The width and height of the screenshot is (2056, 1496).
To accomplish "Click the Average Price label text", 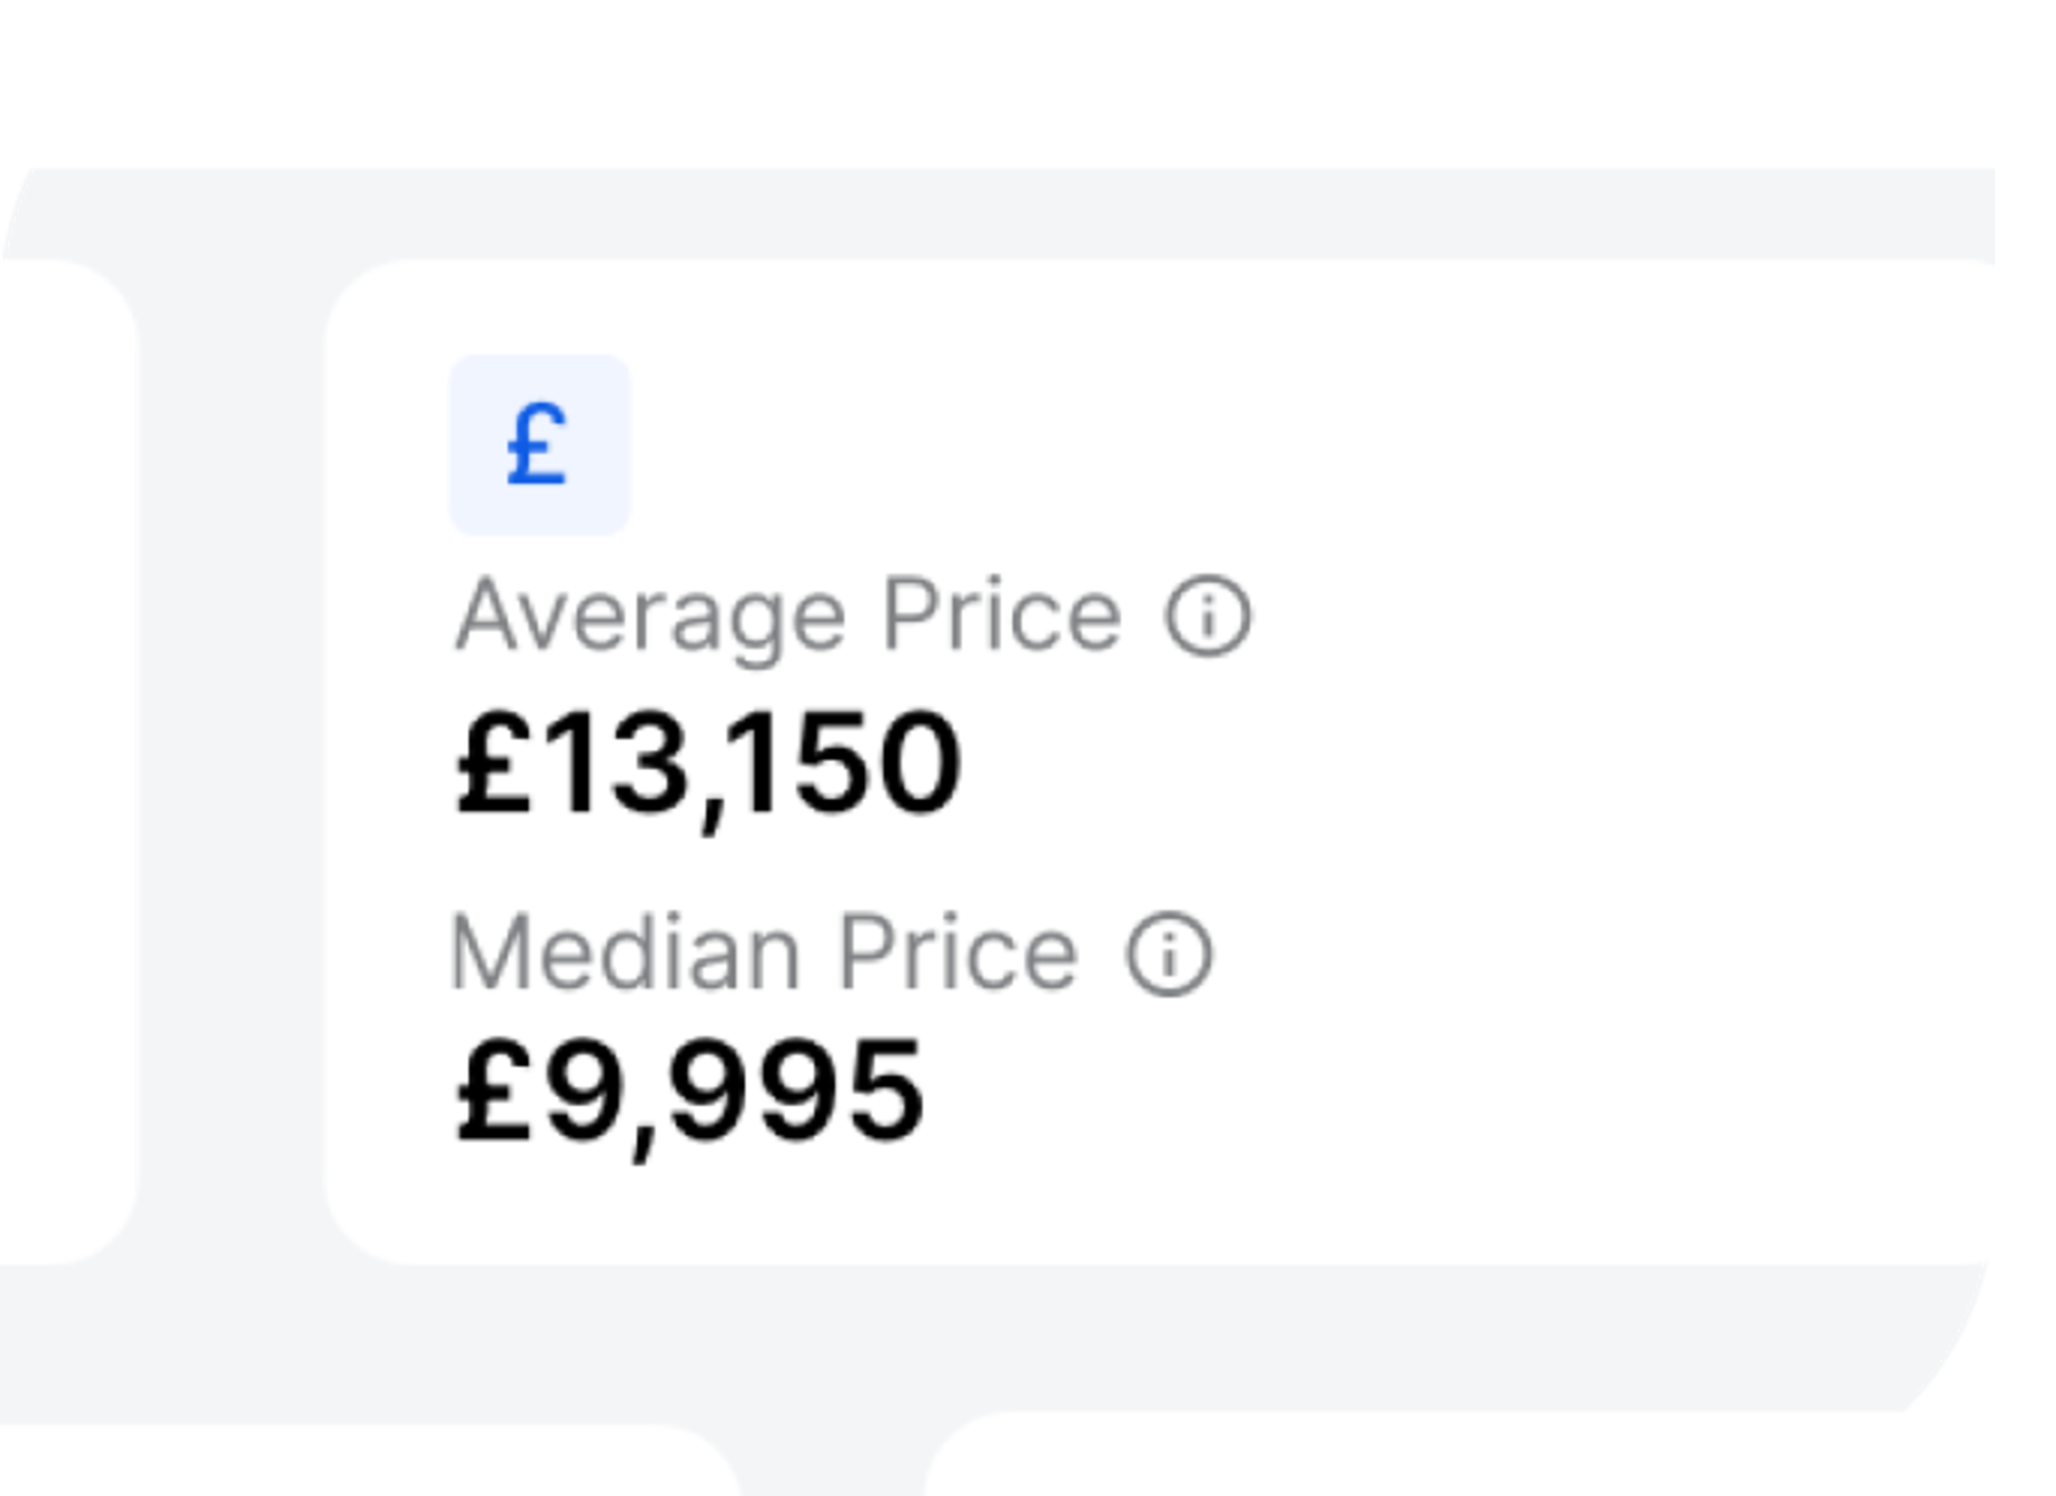I will pyautogui.click(x=788, y=616).
